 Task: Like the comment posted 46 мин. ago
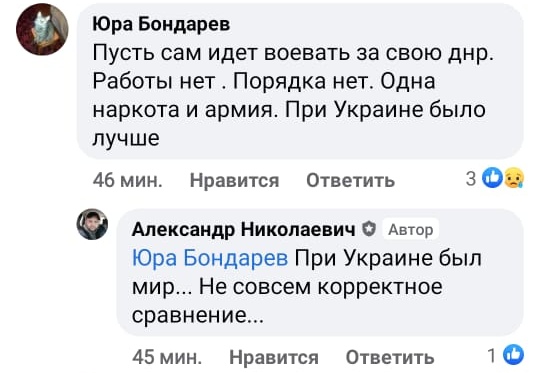click(234, 180)
